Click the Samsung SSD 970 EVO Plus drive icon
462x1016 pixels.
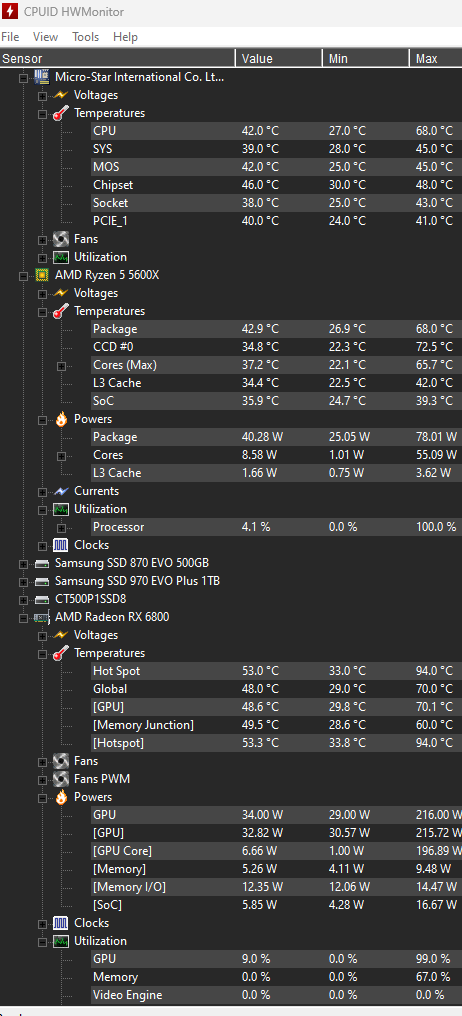click(42, 581)
